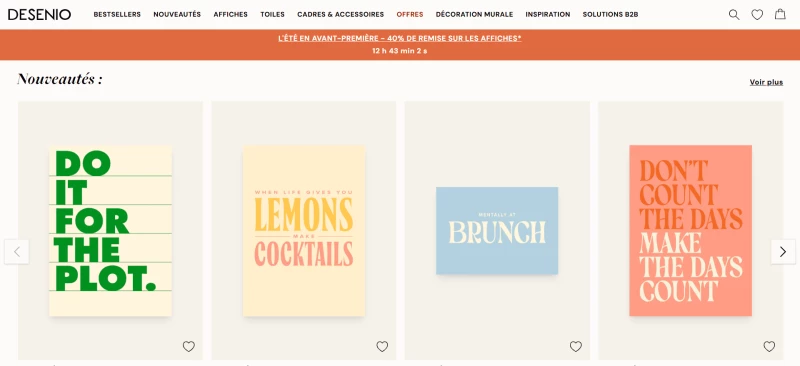Go to the next carousel slide
The width and height of the screenshot is (800, 366).
[x=783, y=252]
